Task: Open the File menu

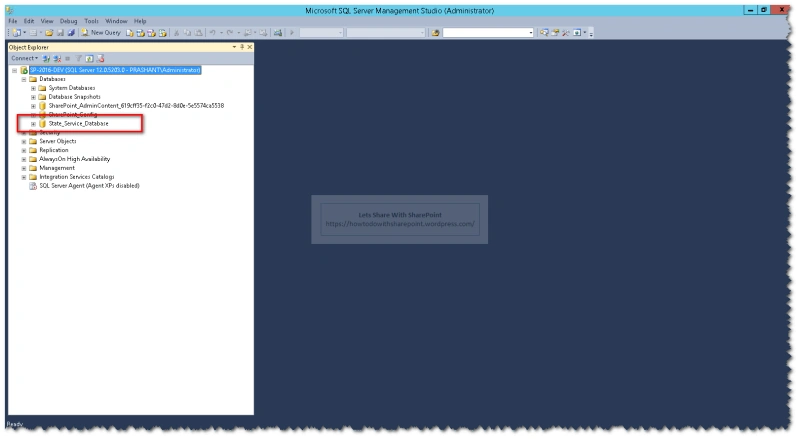Action: click(x=13, y=21)
